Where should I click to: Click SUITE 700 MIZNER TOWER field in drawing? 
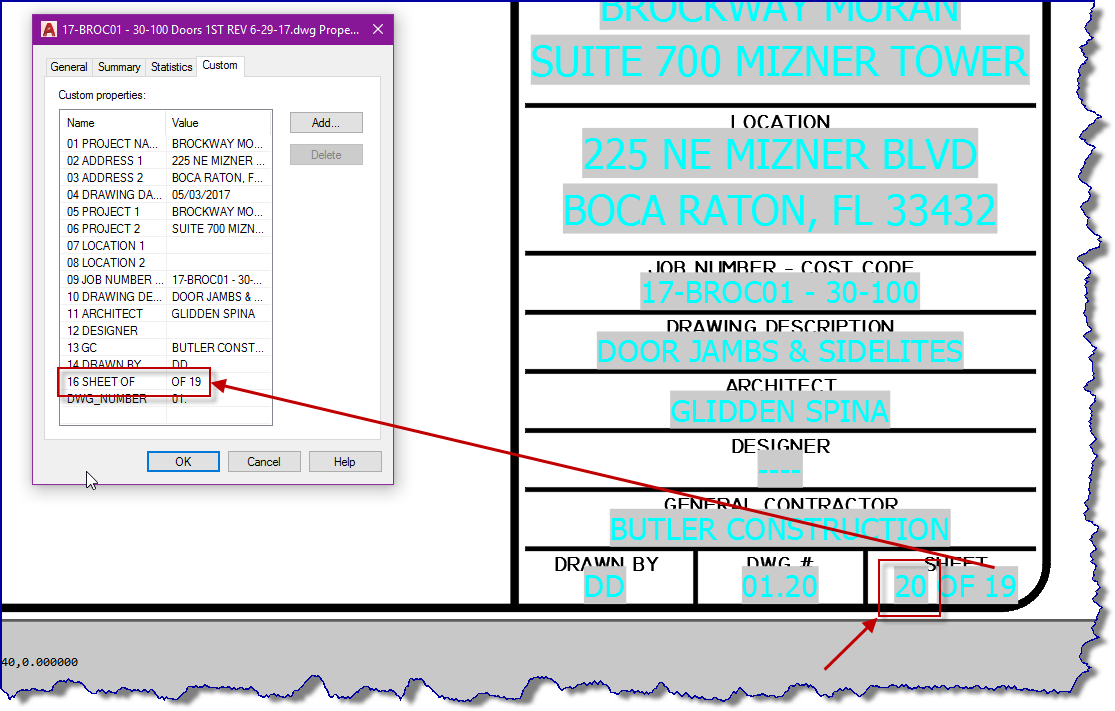point(779,61)
